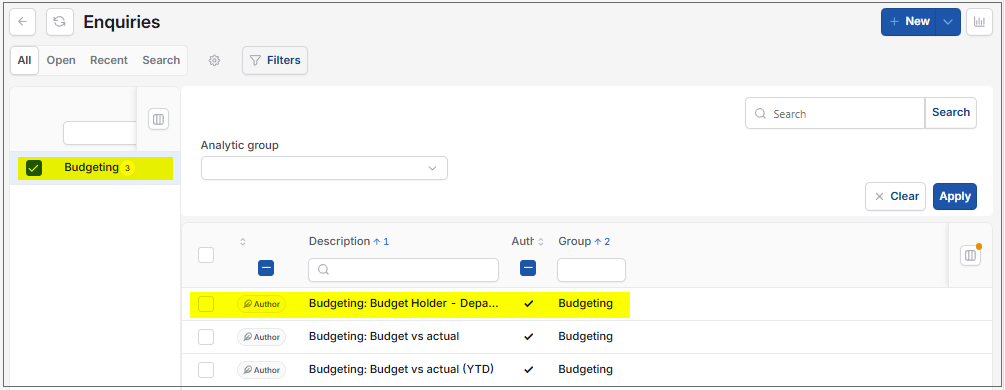This screenshot has width=1005, height=390.
Task: Click Author badge on Budget vs actual (YTD) row
Action: pyautogui.click(x=262, y=370)
